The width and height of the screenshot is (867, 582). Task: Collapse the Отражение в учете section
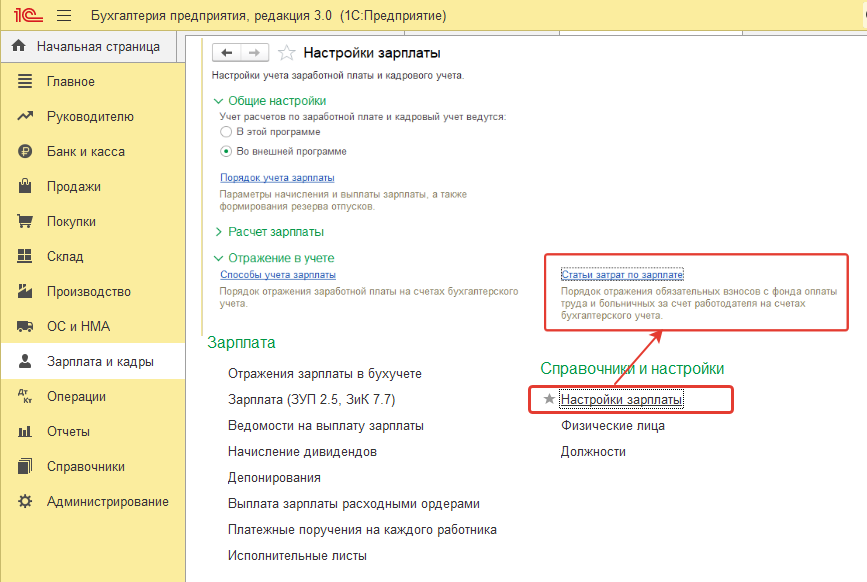218,258
